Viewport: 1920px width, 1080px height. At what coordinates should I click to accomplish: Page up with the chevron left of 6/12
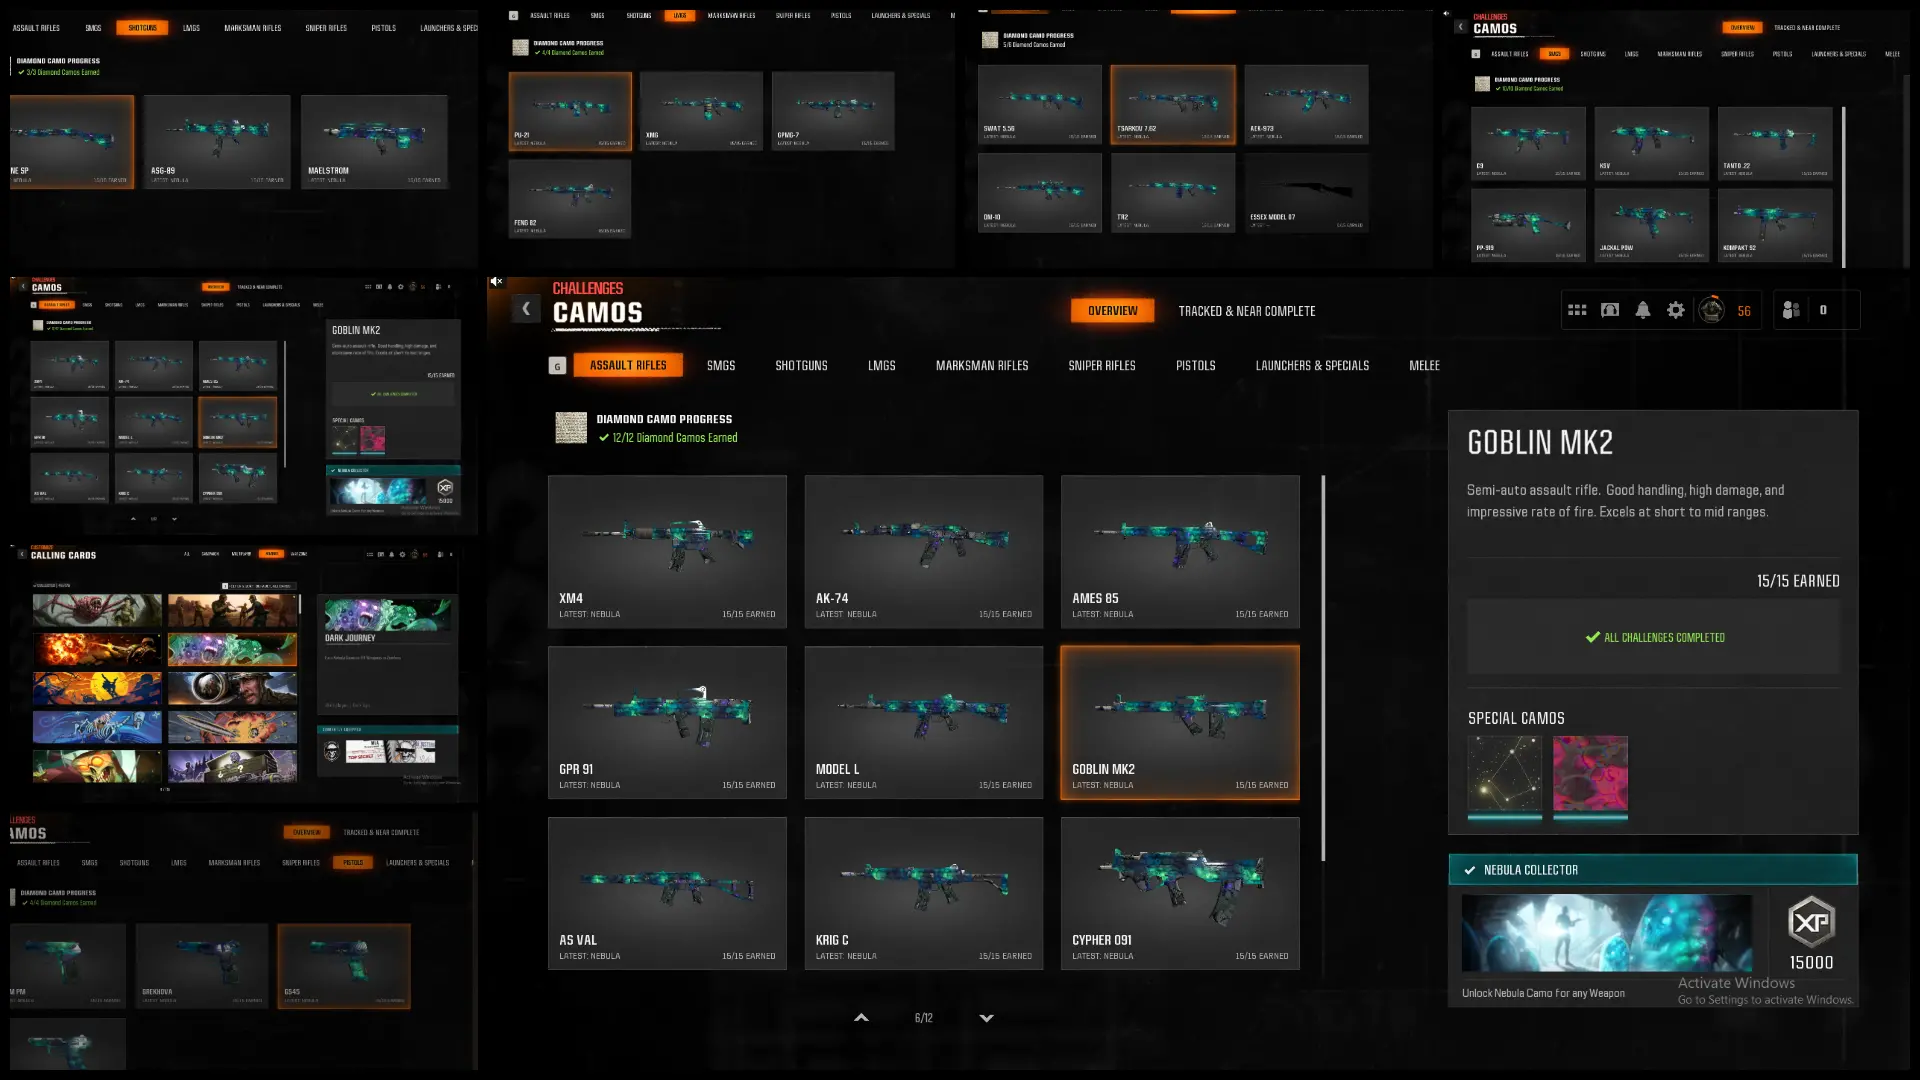861,1018
